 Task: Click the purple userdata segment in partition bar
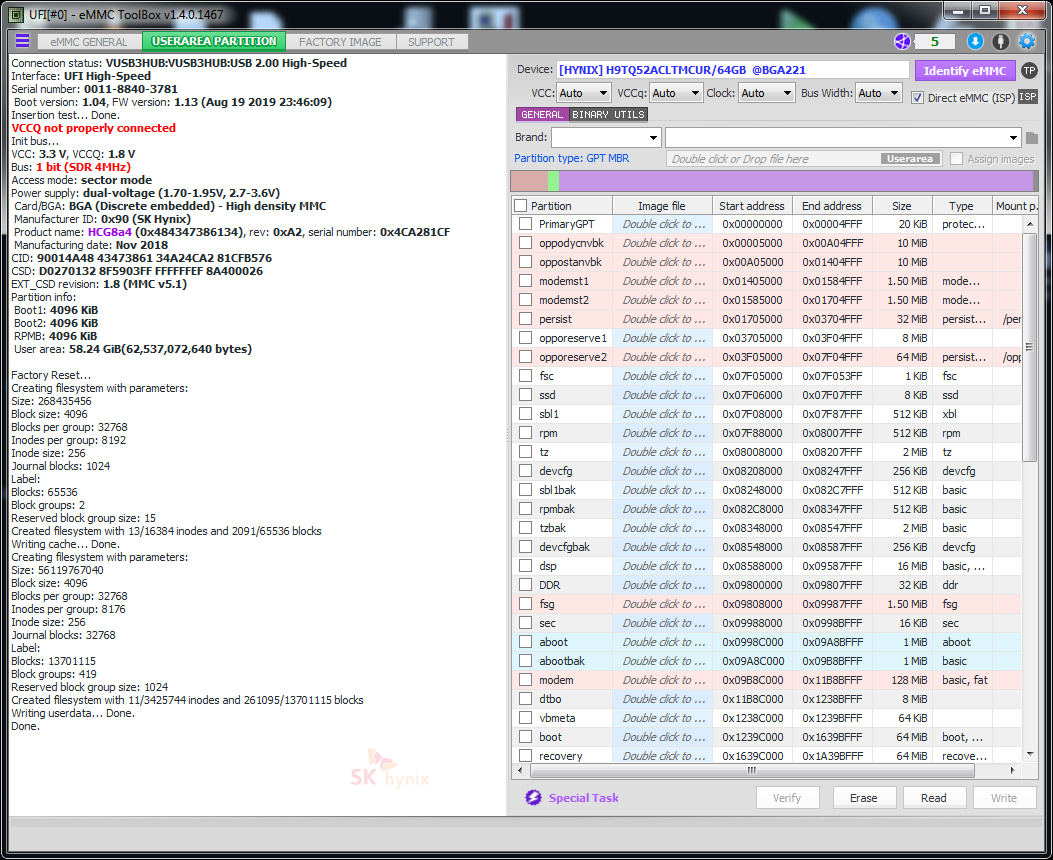[x=796, y=181]
